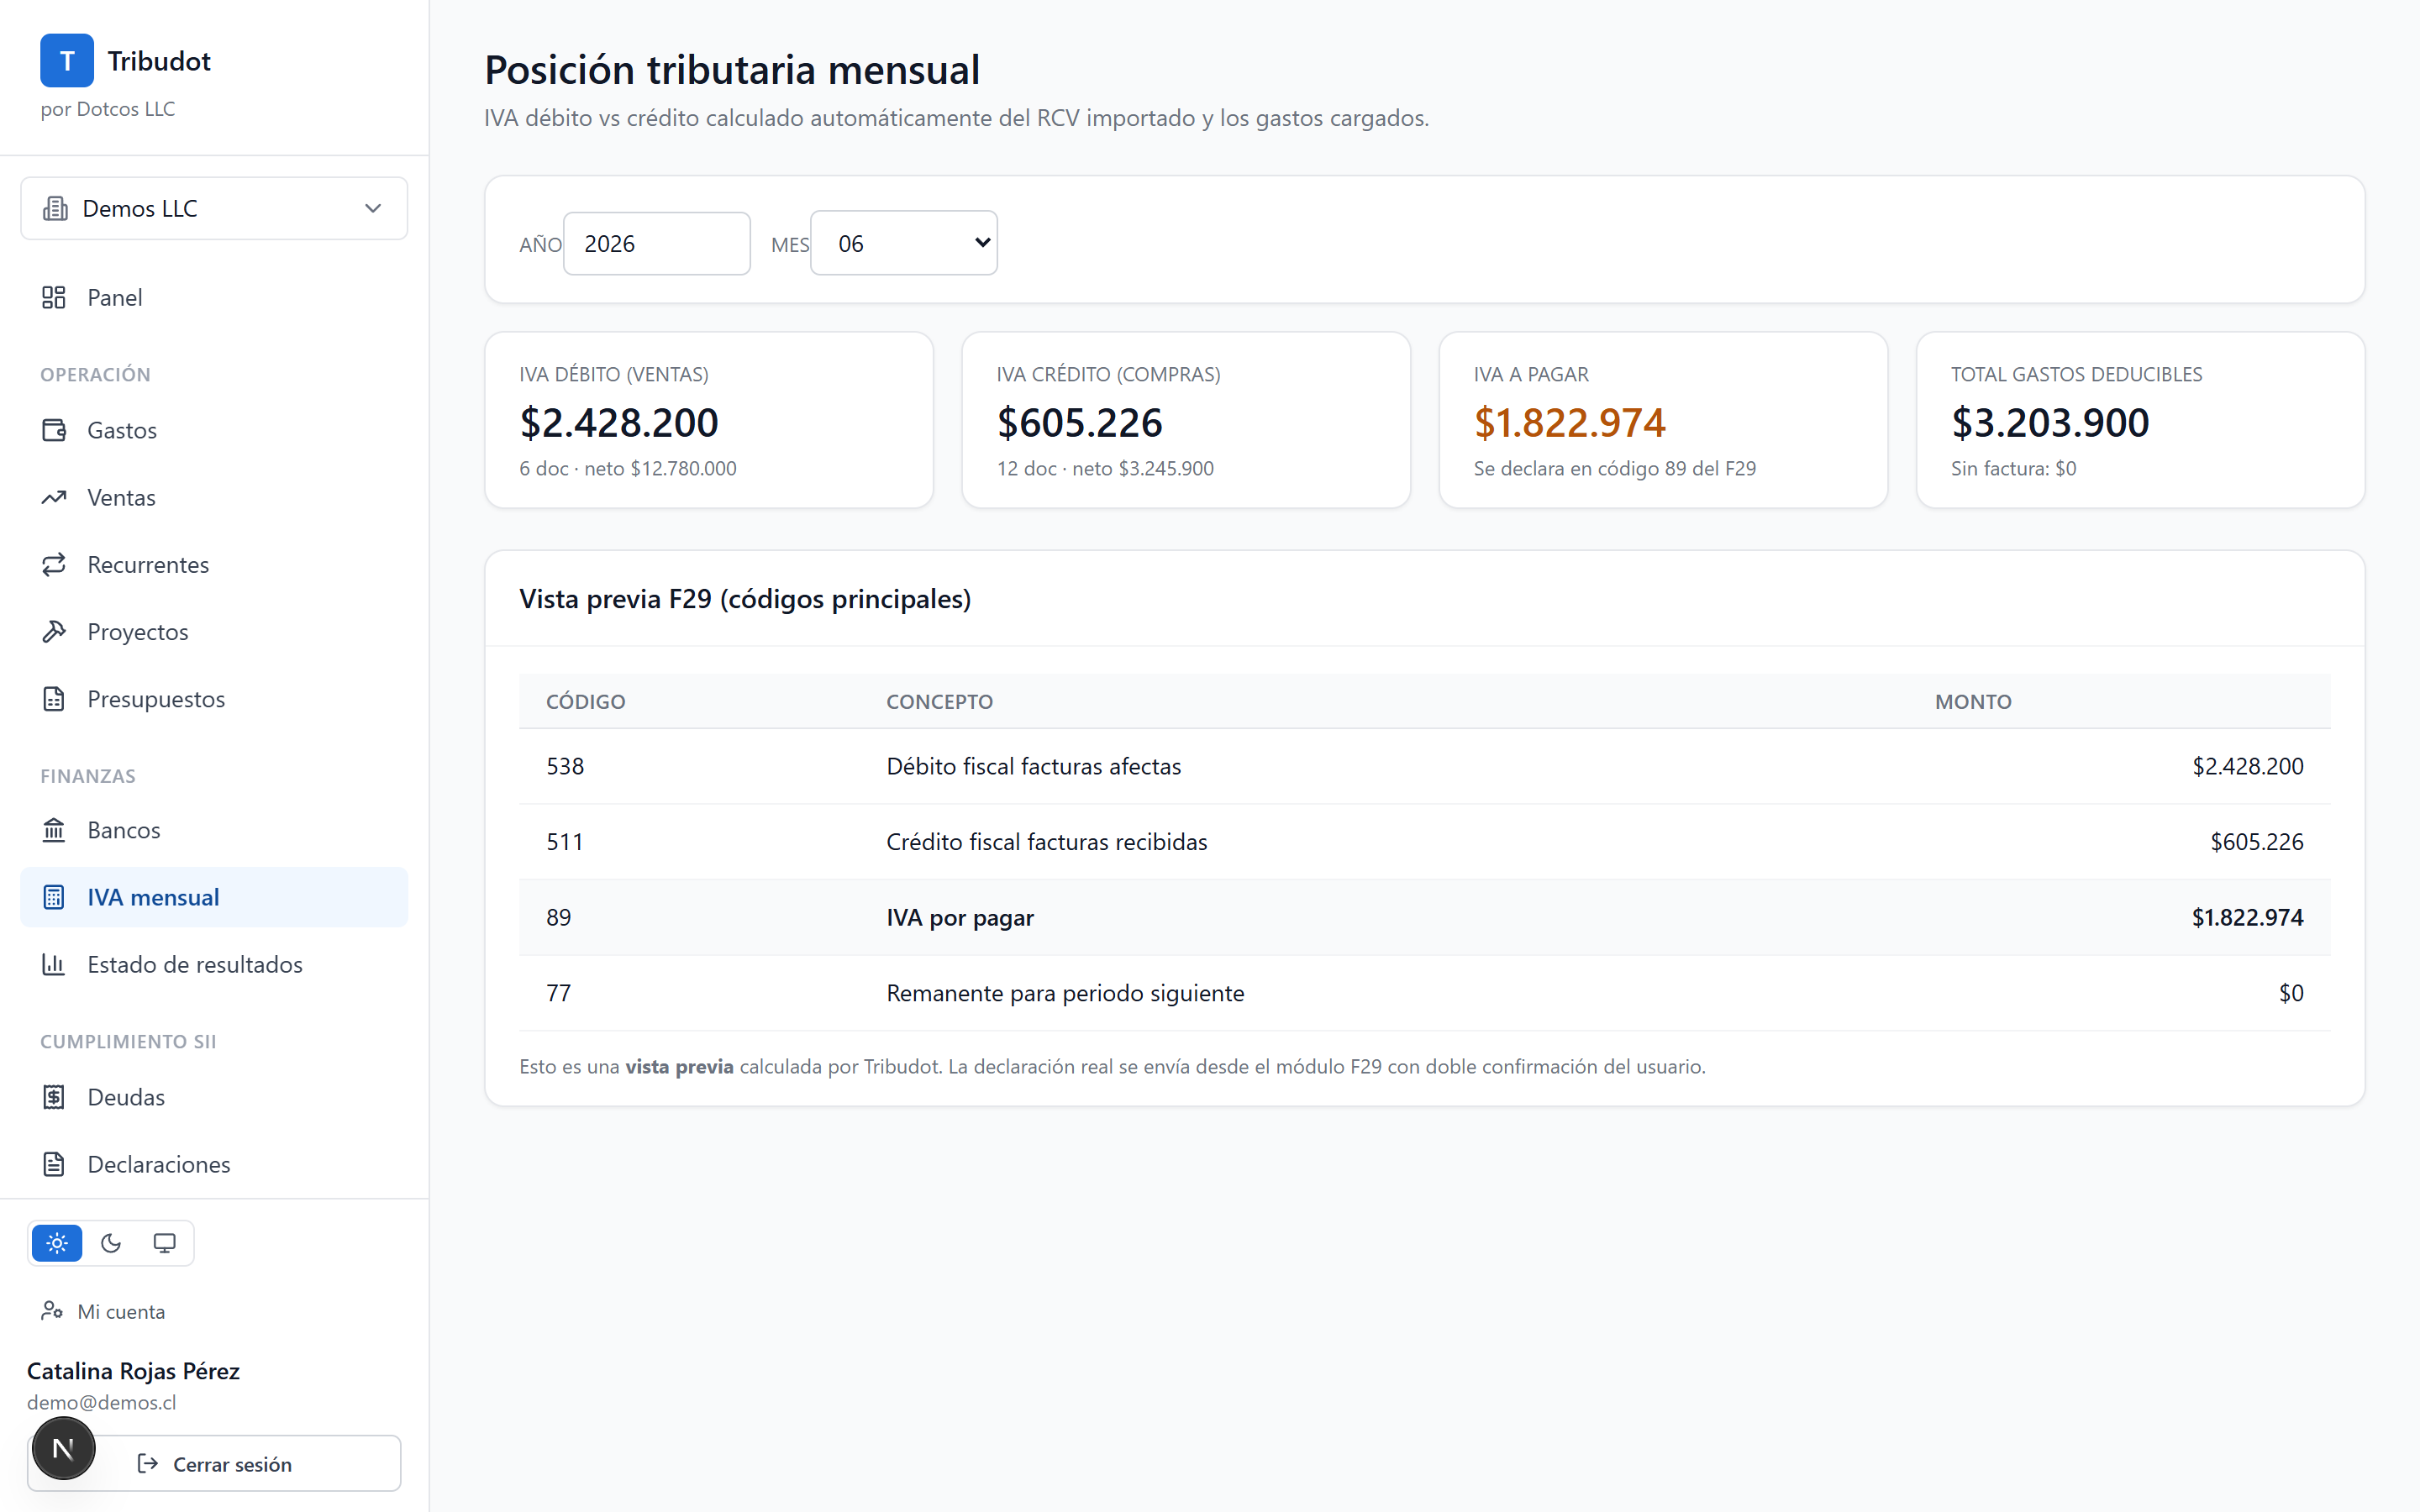Image resolution: width=2420 pixels, height=1512 pixels.
Task: Click '6 doc · neto $12.780.000' text
Action: 627,468
